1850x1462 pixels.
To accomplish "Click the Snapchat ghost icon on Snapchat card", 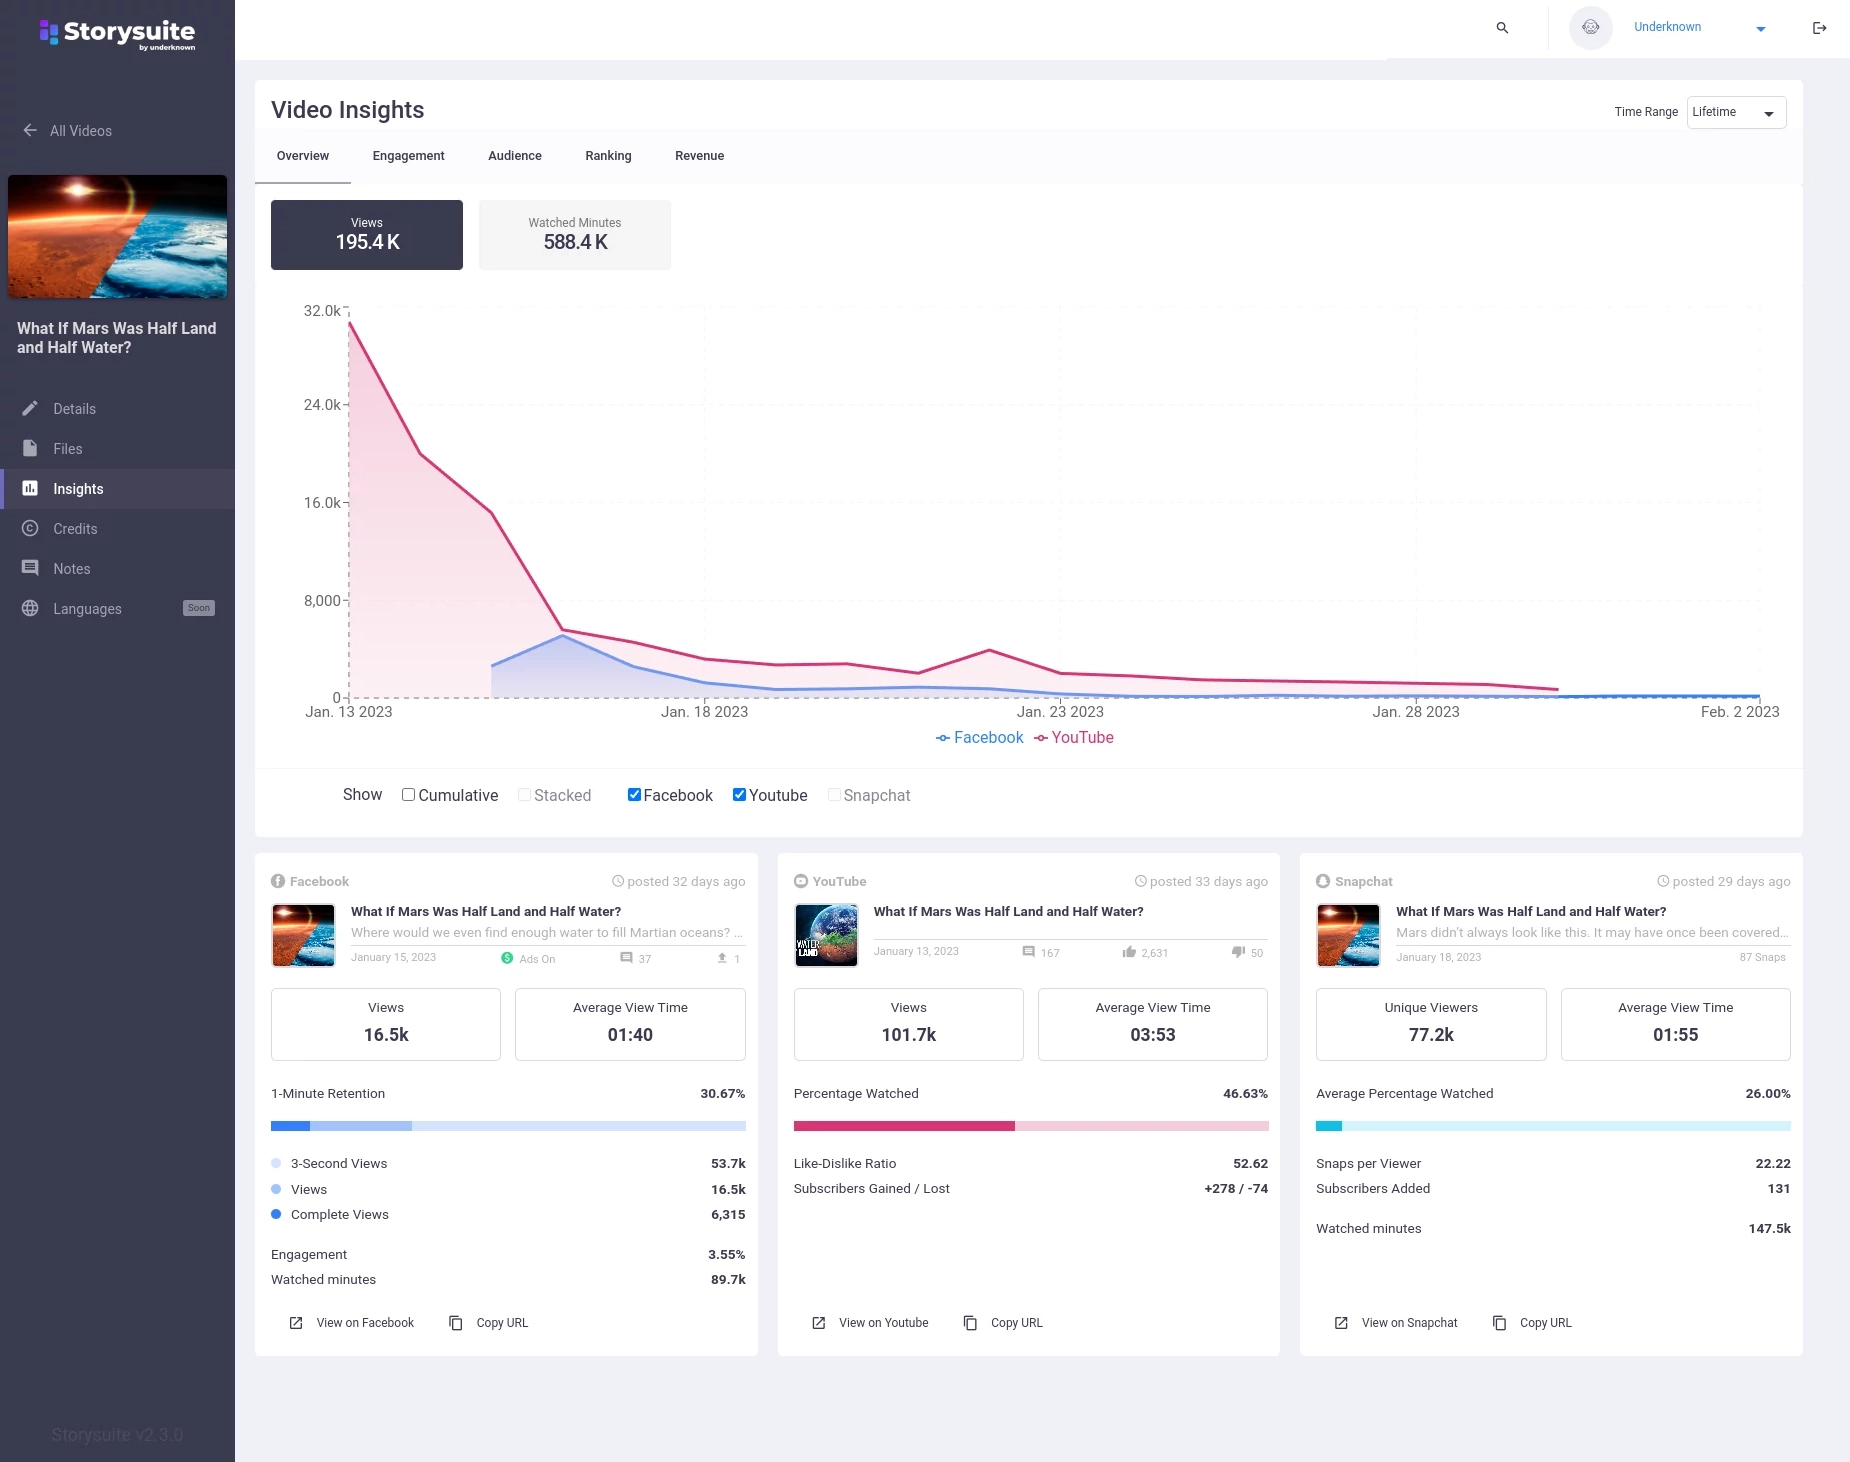I will (x=1323, y=881).
